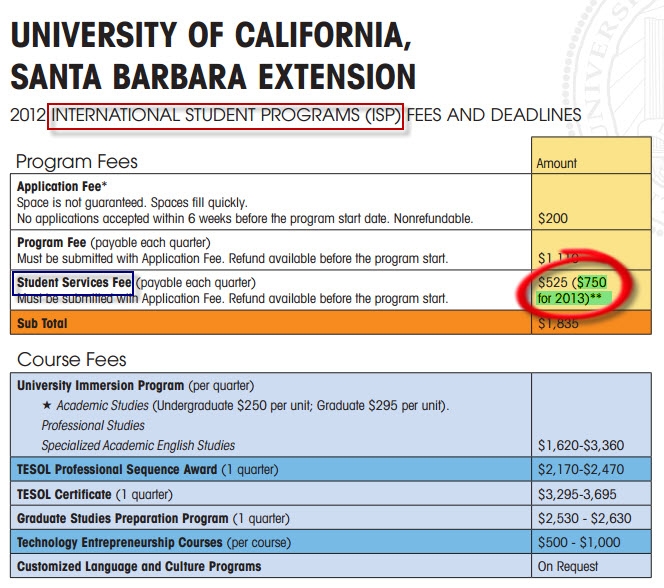The width and height of the screenshot is (664, 588).
Task: Click the red-boxed International Student Programs (ISP) text
Action: (x=225, y=116)
